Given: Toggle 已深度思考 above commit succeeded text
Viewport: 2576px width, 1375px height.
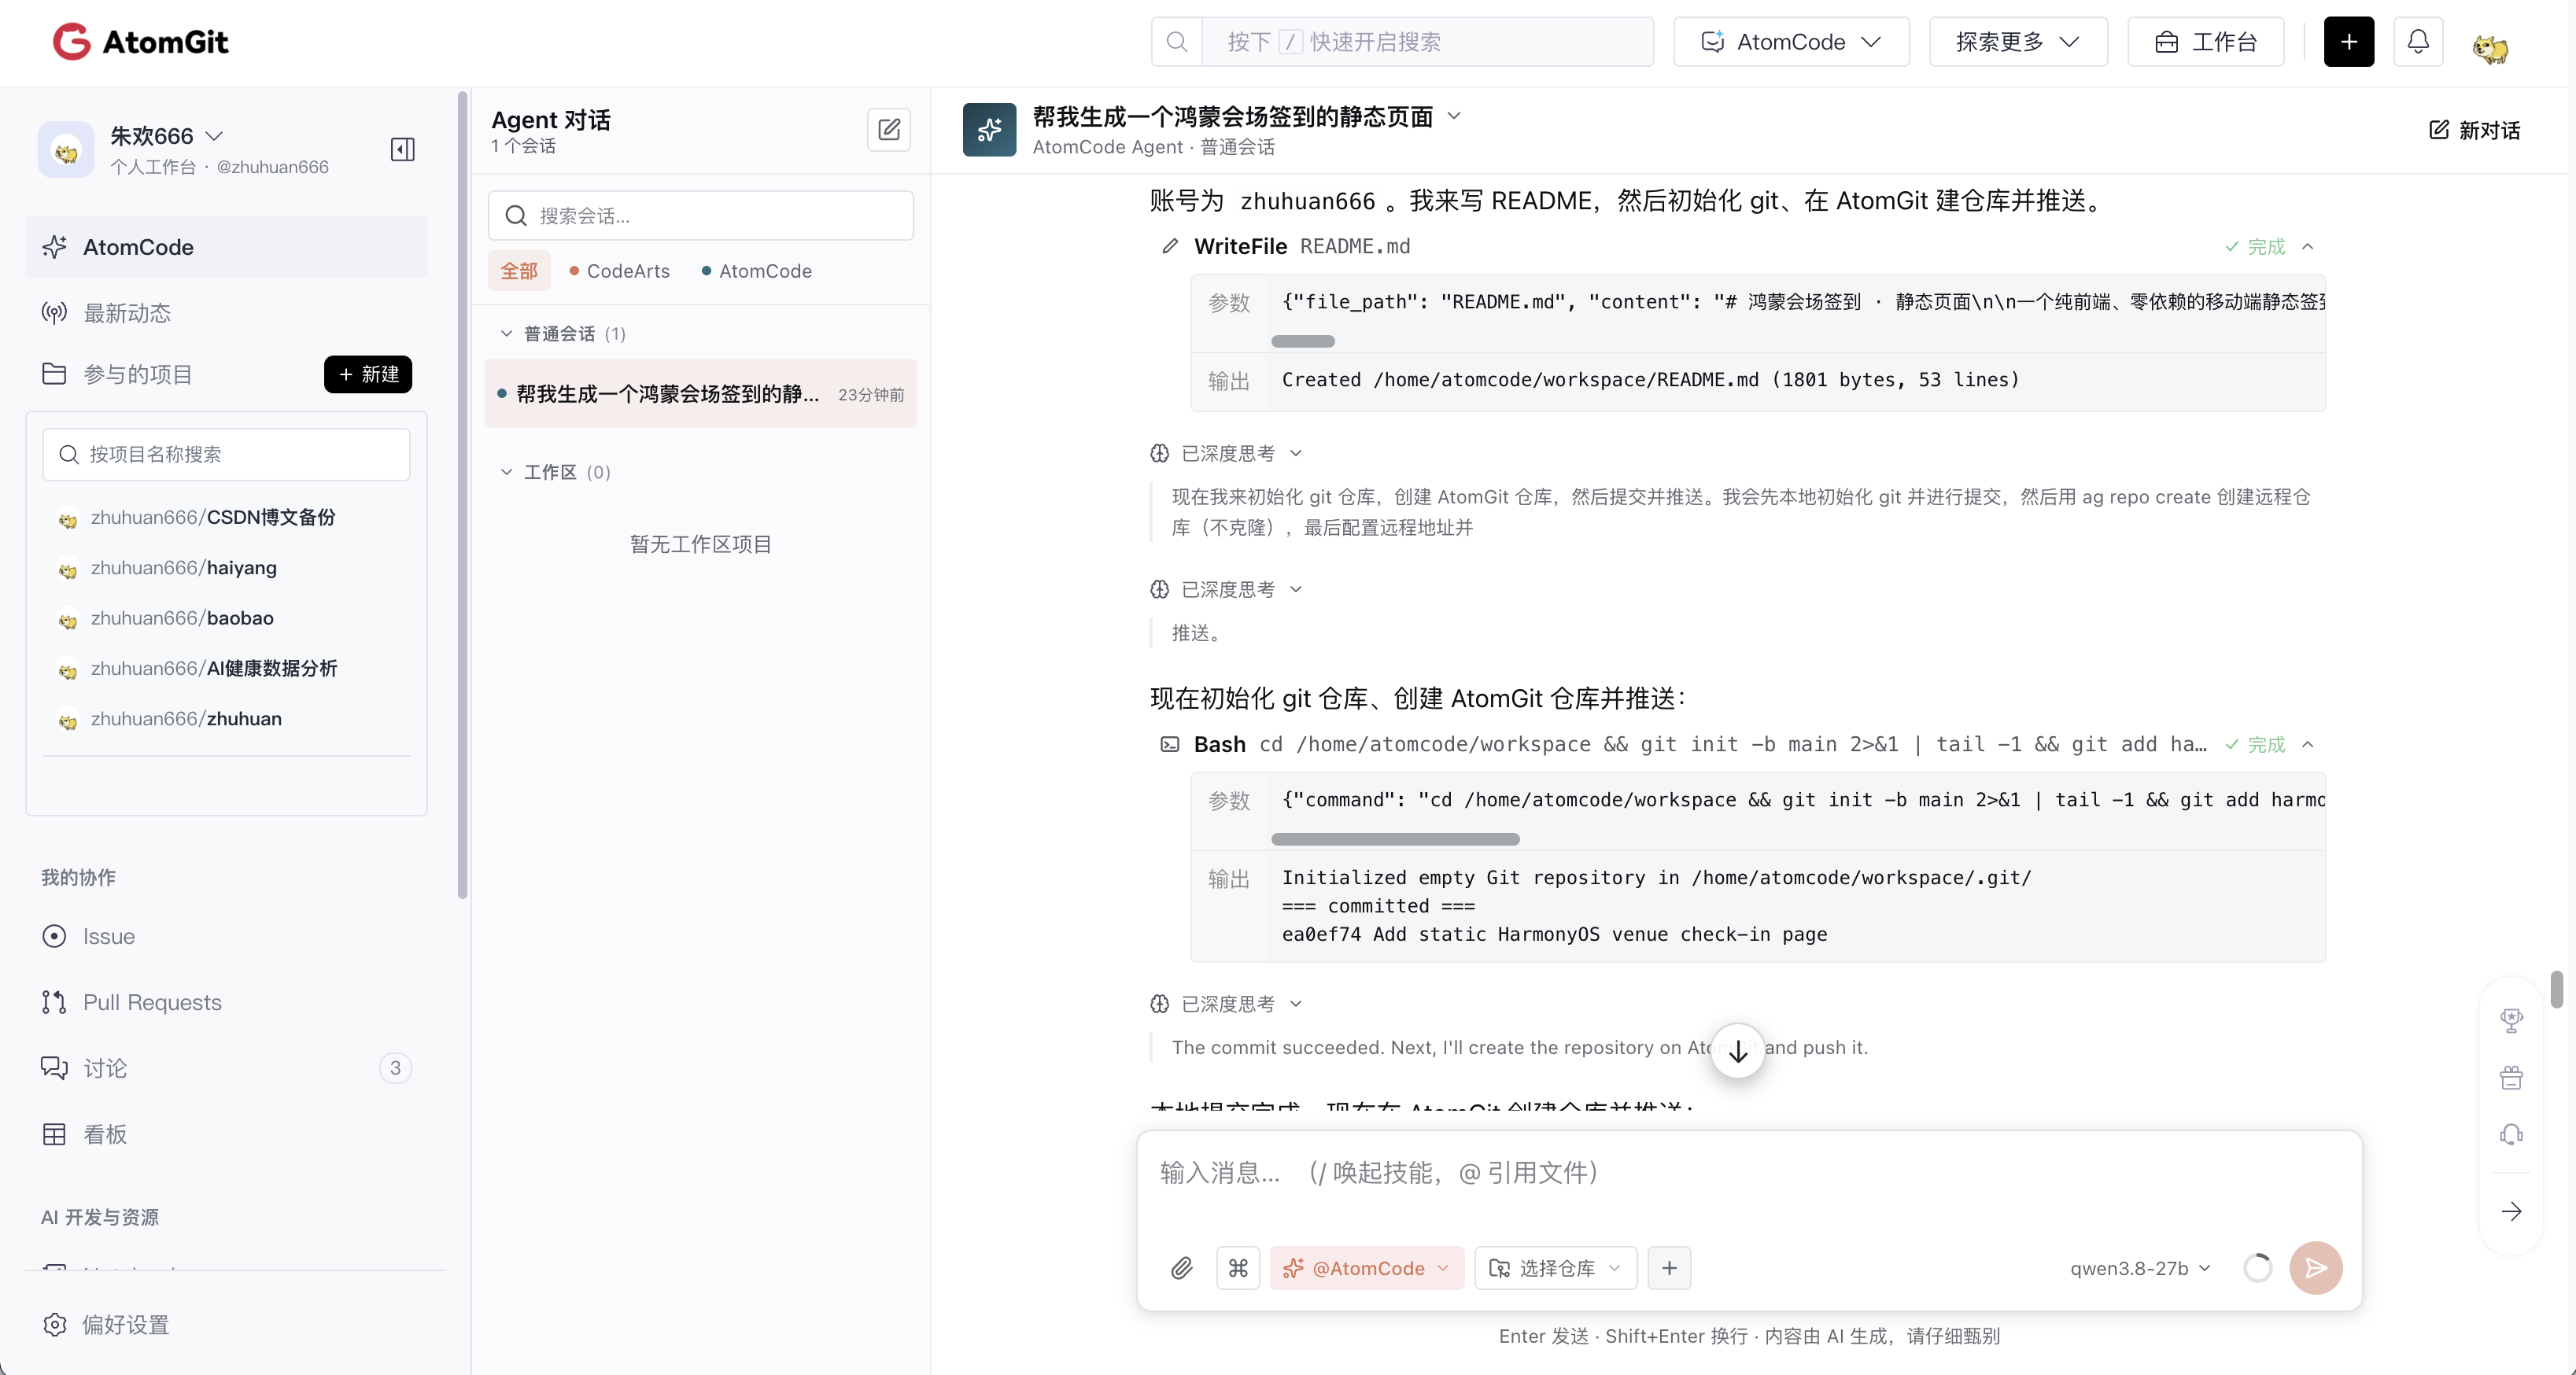Looking at the screenshot, I should point(1226,1004).
